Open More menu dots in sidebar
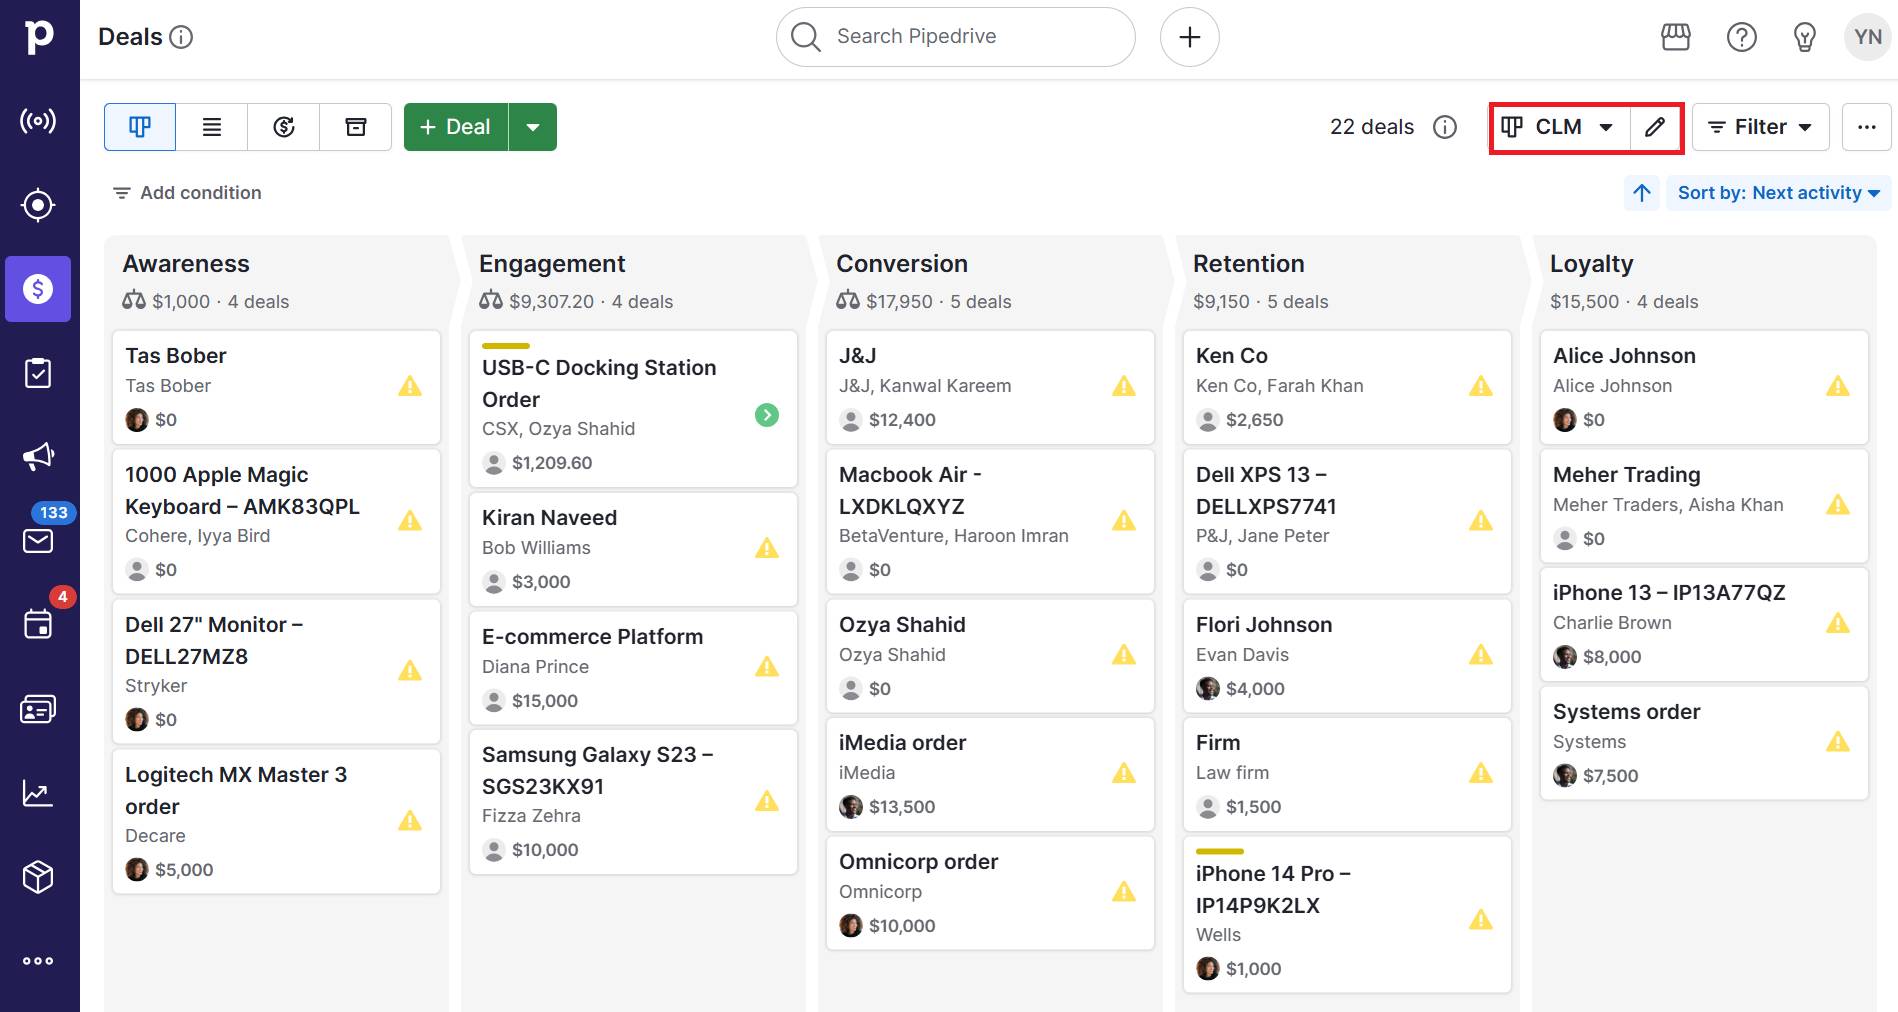The height and width of the screenshot is (1012, 1898). pyautogui.click(x=38, y=961)
